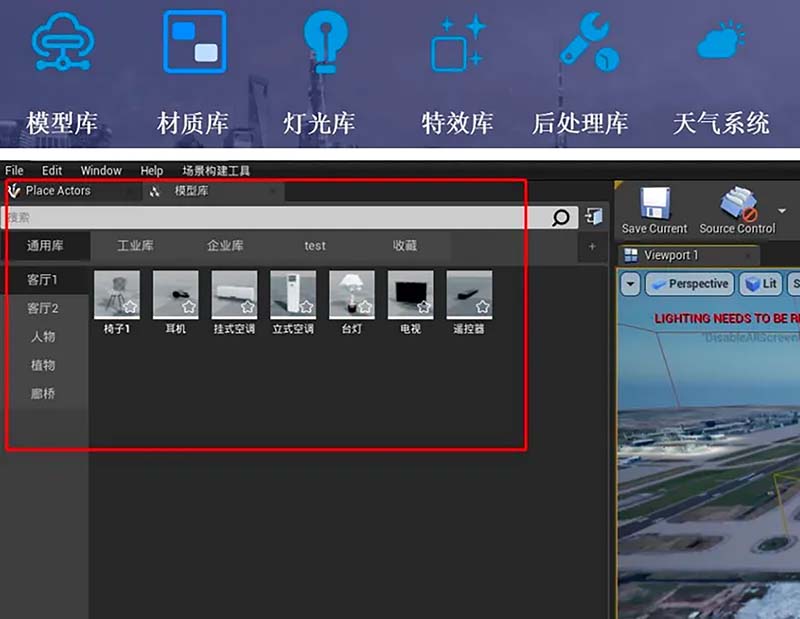Open viewport options dropdown arrow
The height and width of the screenshot is (619, 800).
click(x=630, y=284)
